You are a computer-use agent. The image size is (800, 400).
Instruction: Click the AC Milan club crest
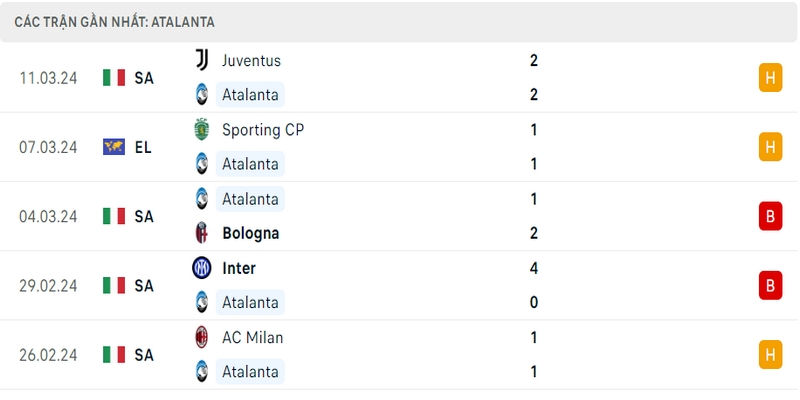tap(202, 337)
